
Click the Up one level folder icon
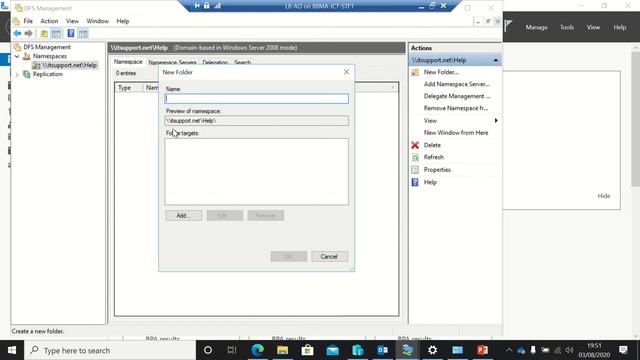point(44,33)
